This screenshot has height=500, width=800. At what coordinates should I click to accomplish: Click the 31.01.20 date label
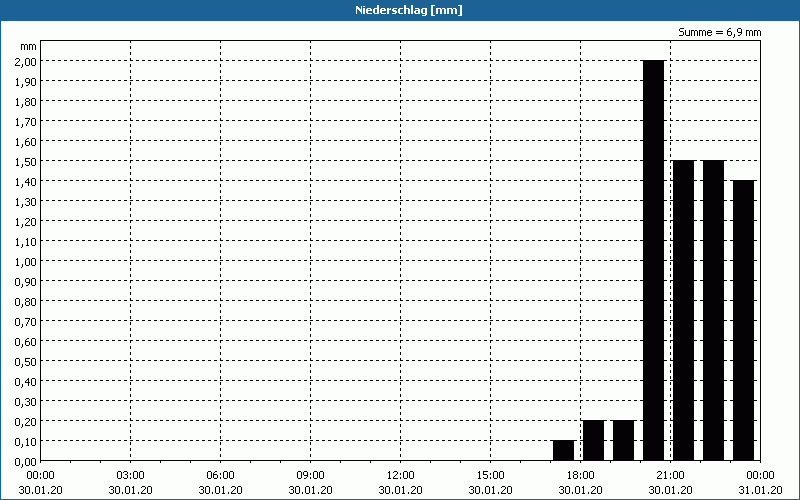click(760, 490)
